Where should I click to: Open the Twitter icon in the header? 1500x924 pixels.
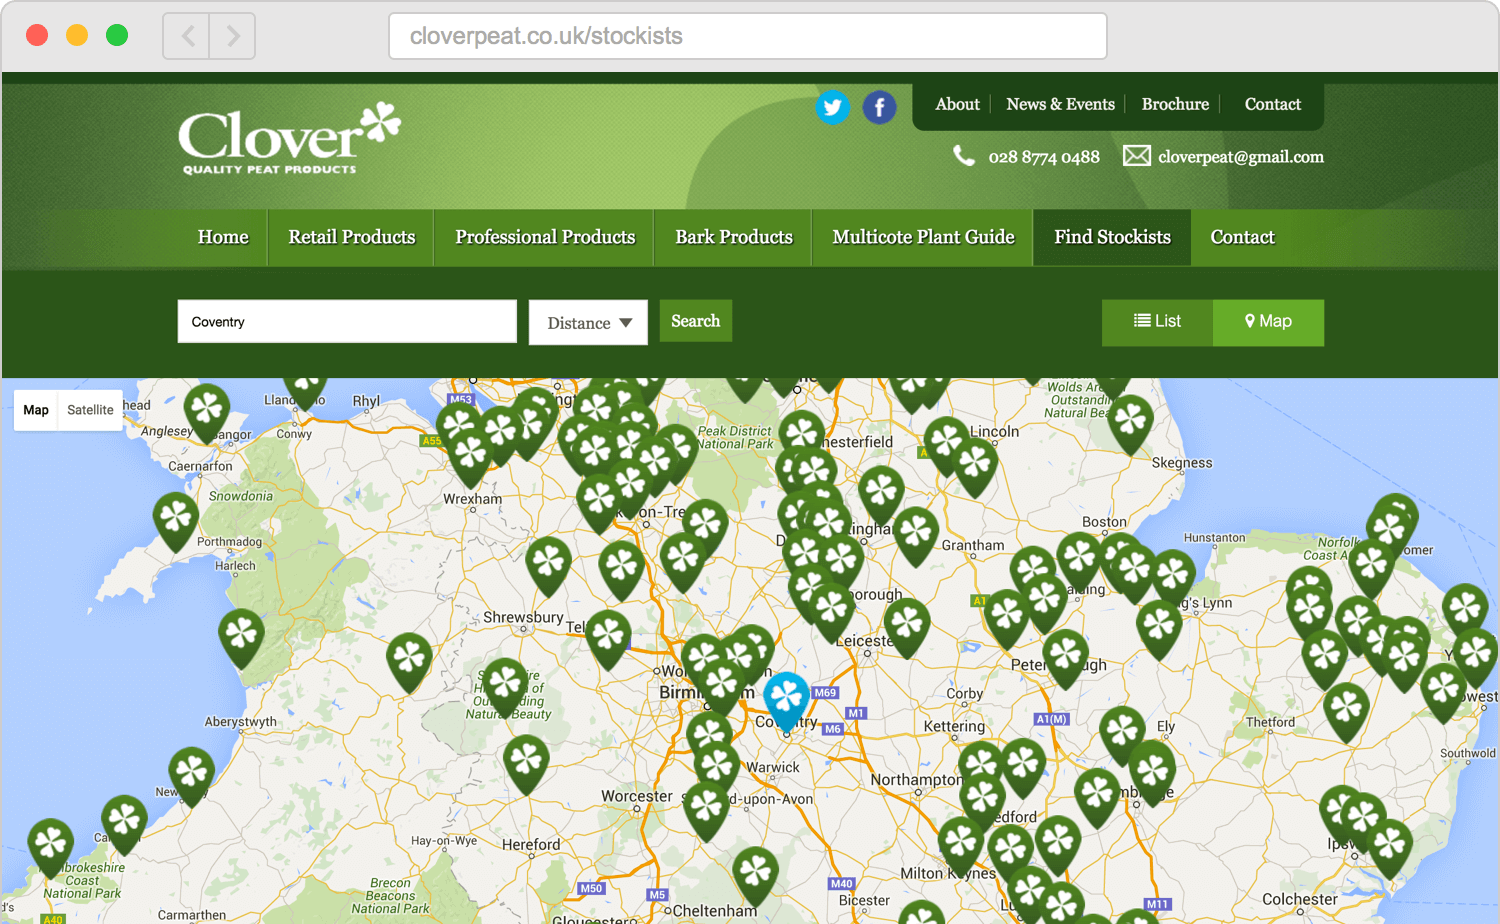click(832, 107)
